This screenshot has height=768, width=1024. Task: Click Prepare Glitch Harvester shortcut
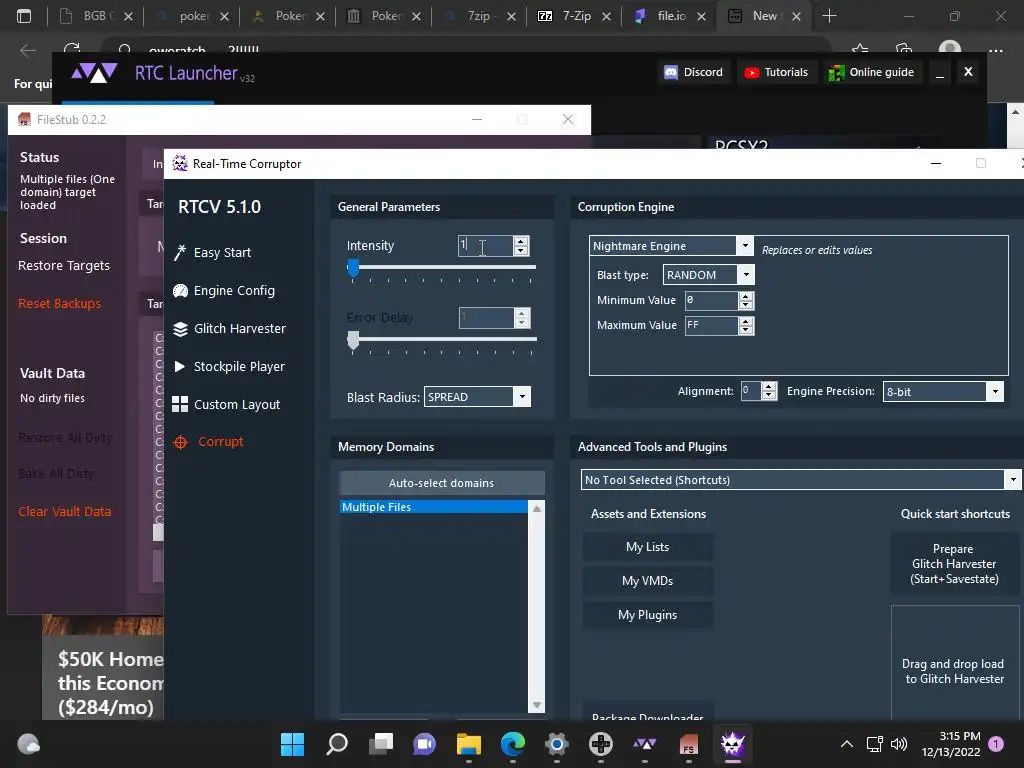tap(954, 564)
